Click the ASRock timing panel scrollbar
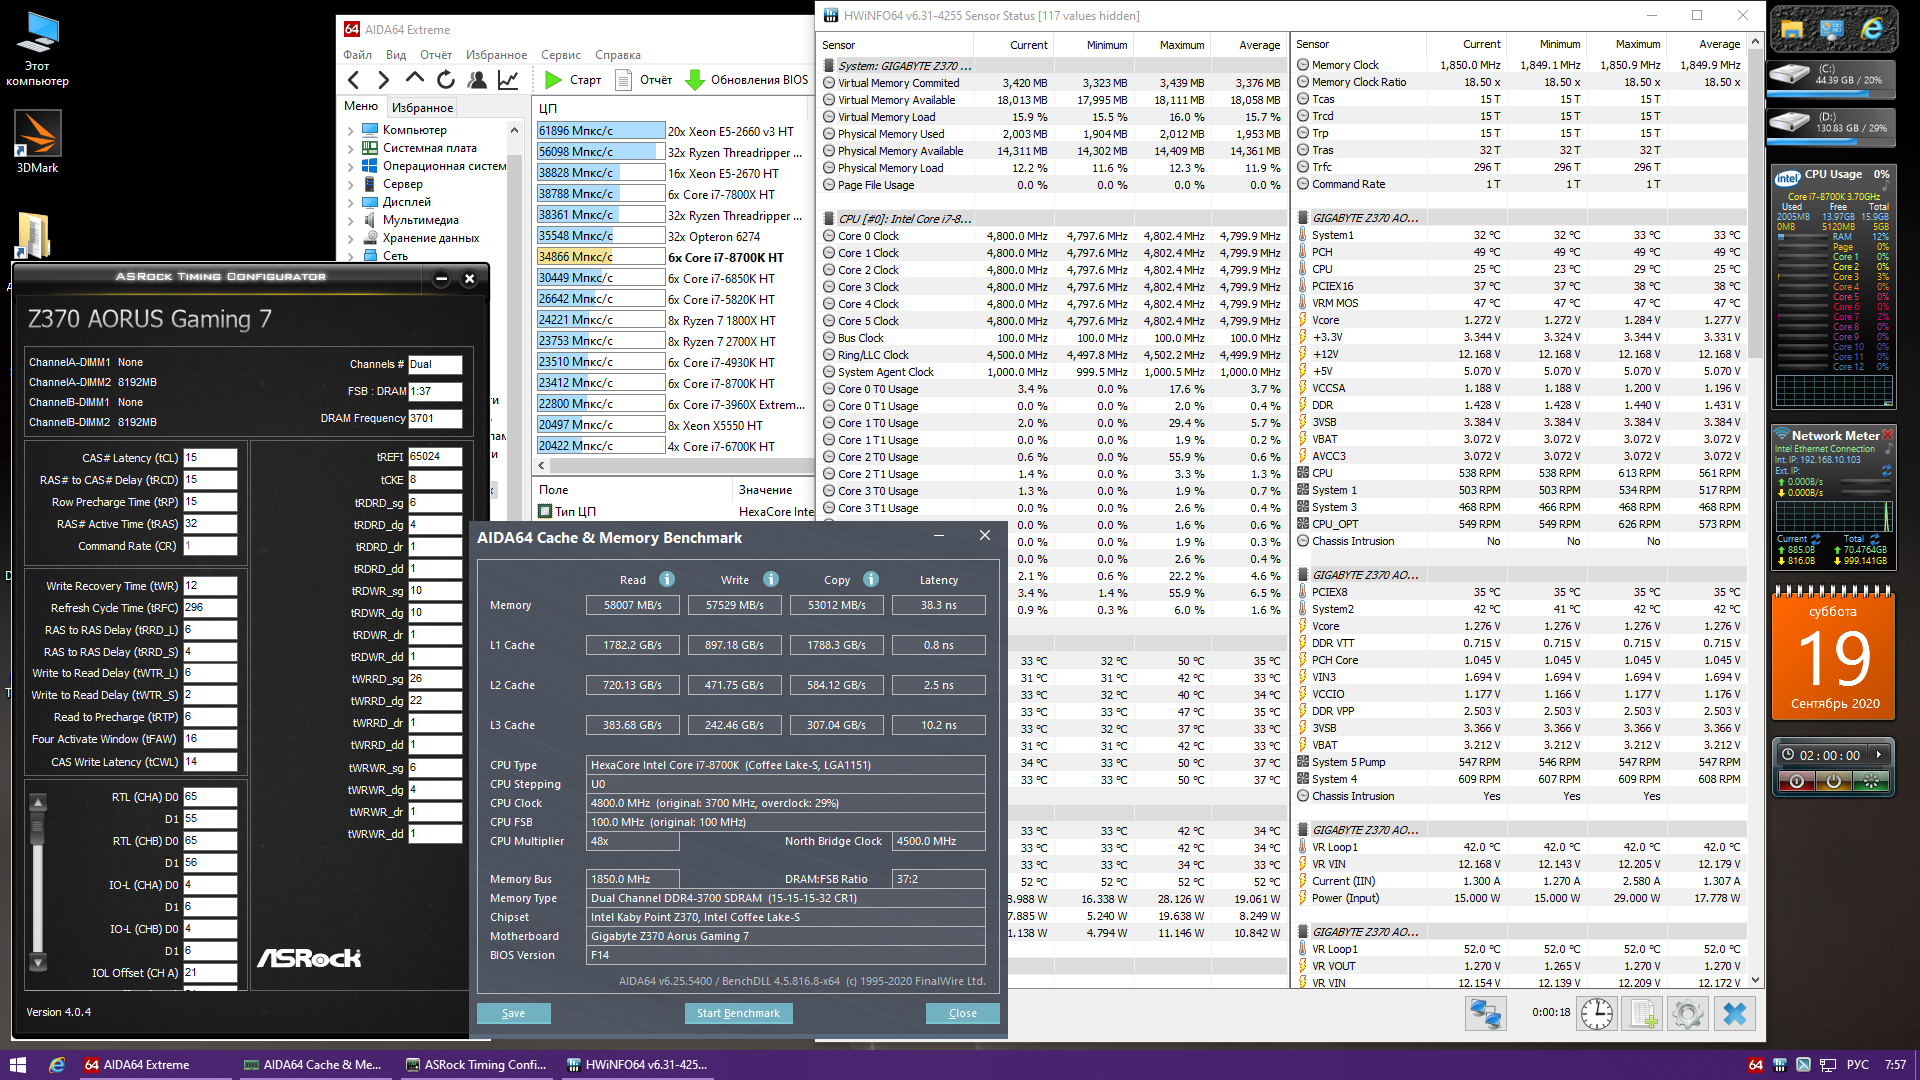Screen dimensions: 1920x1080 [x=38, y=880]
